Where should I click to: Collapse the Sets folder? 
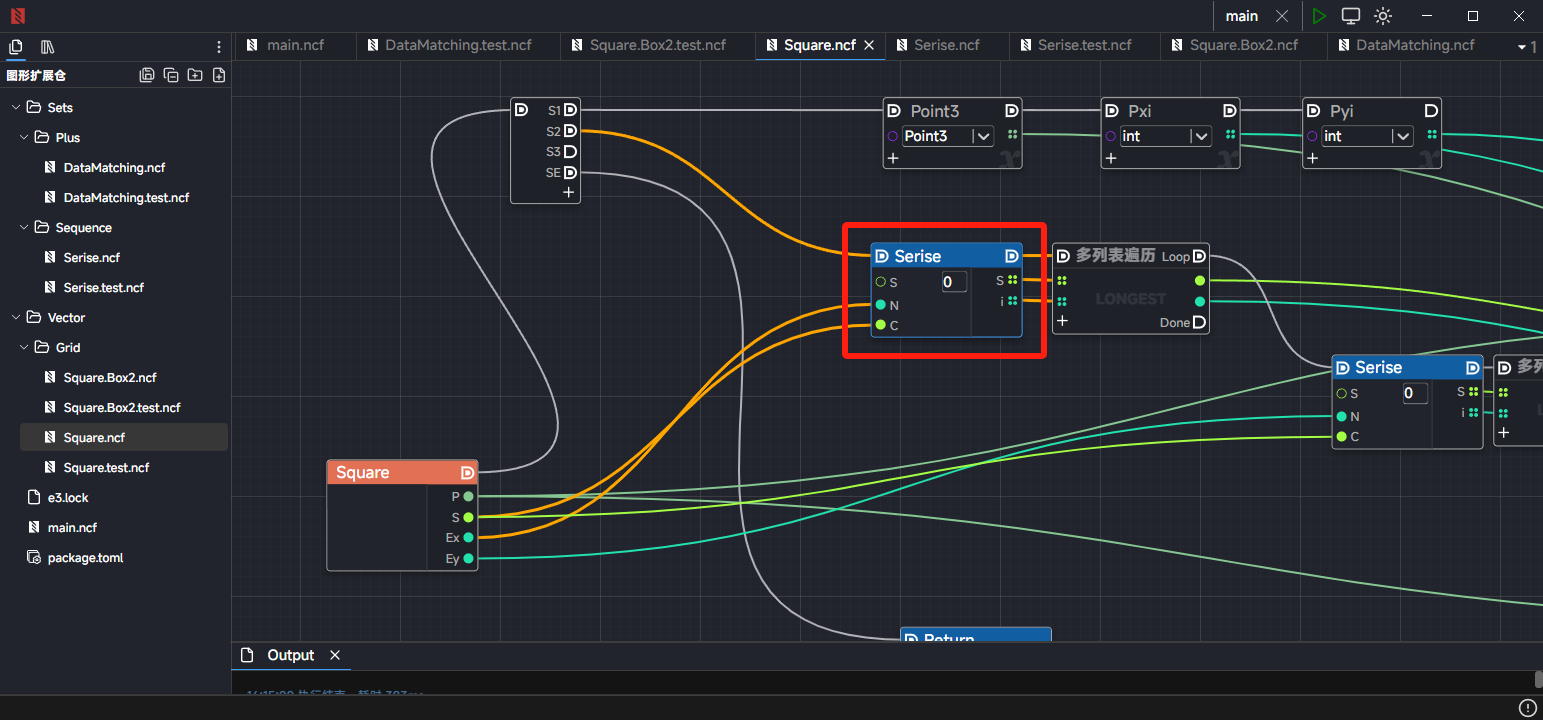[x=15, y=107]
